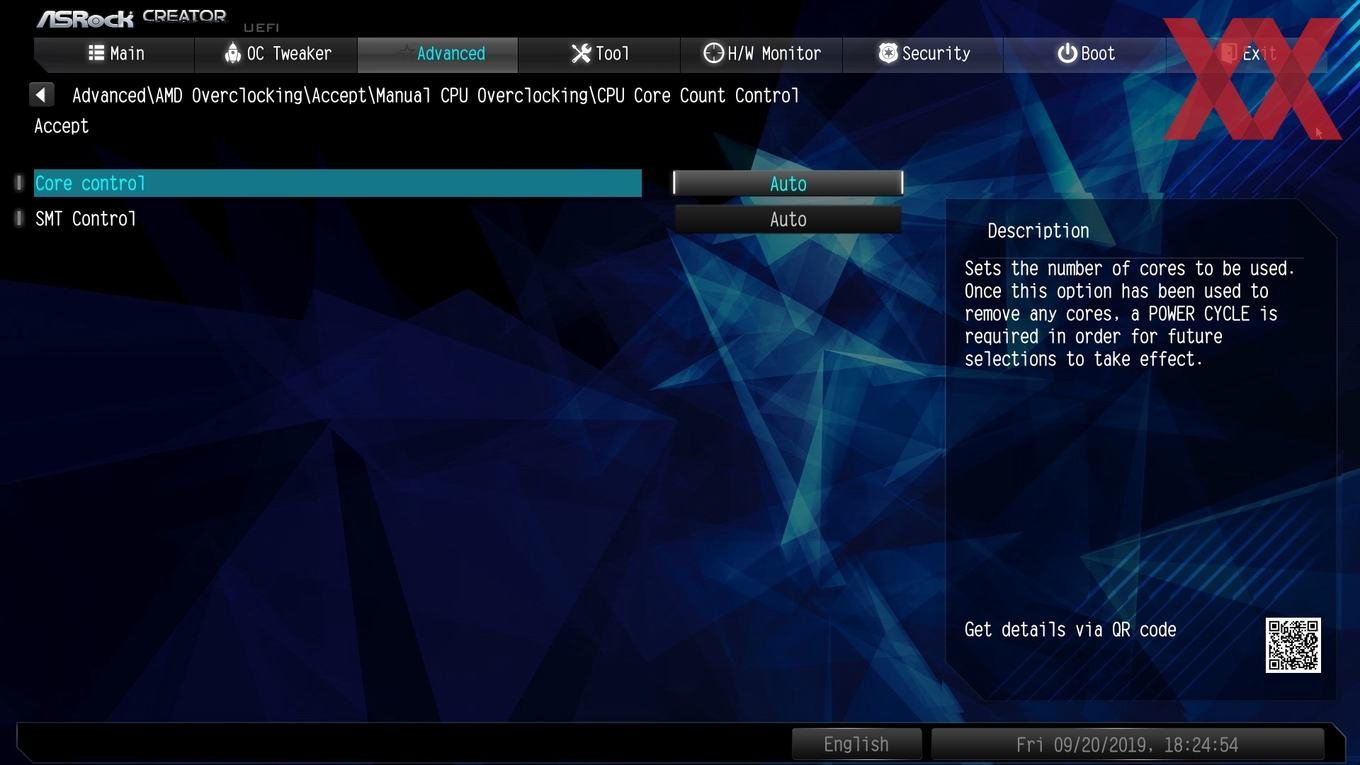This screenshot has height=765, width=1360.
Task: Click the QR code image
Action: 1293,645
